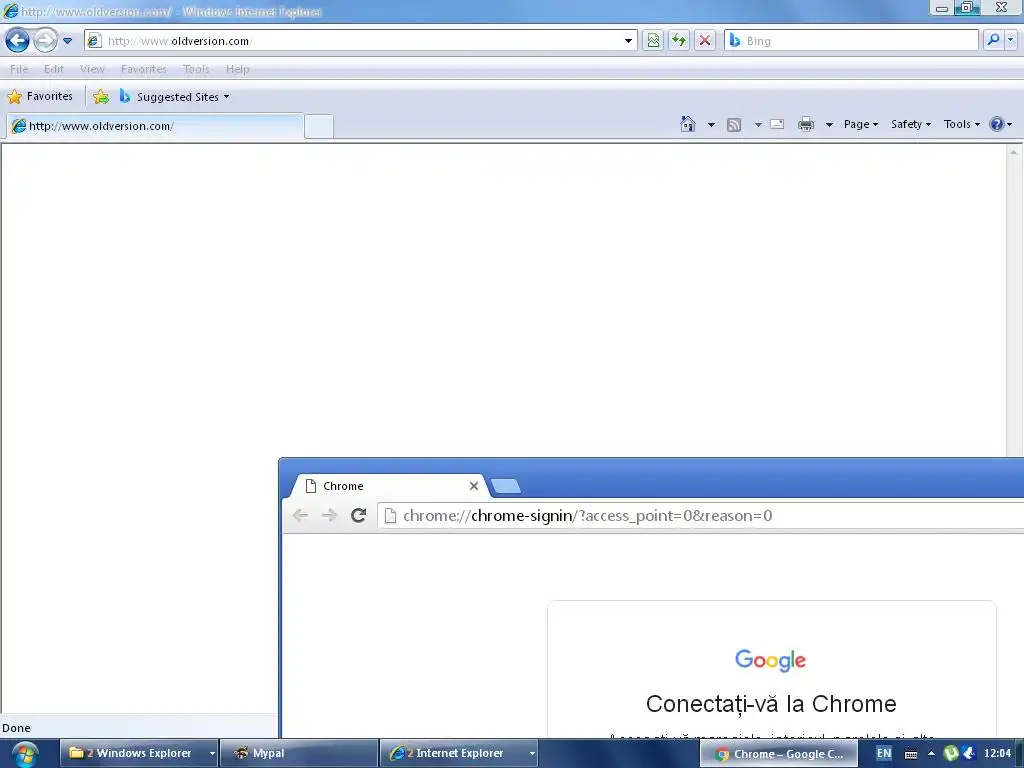Click the Internet Explorer address bar
This screenshot has height=768, width=1024.
pos(360,40)
